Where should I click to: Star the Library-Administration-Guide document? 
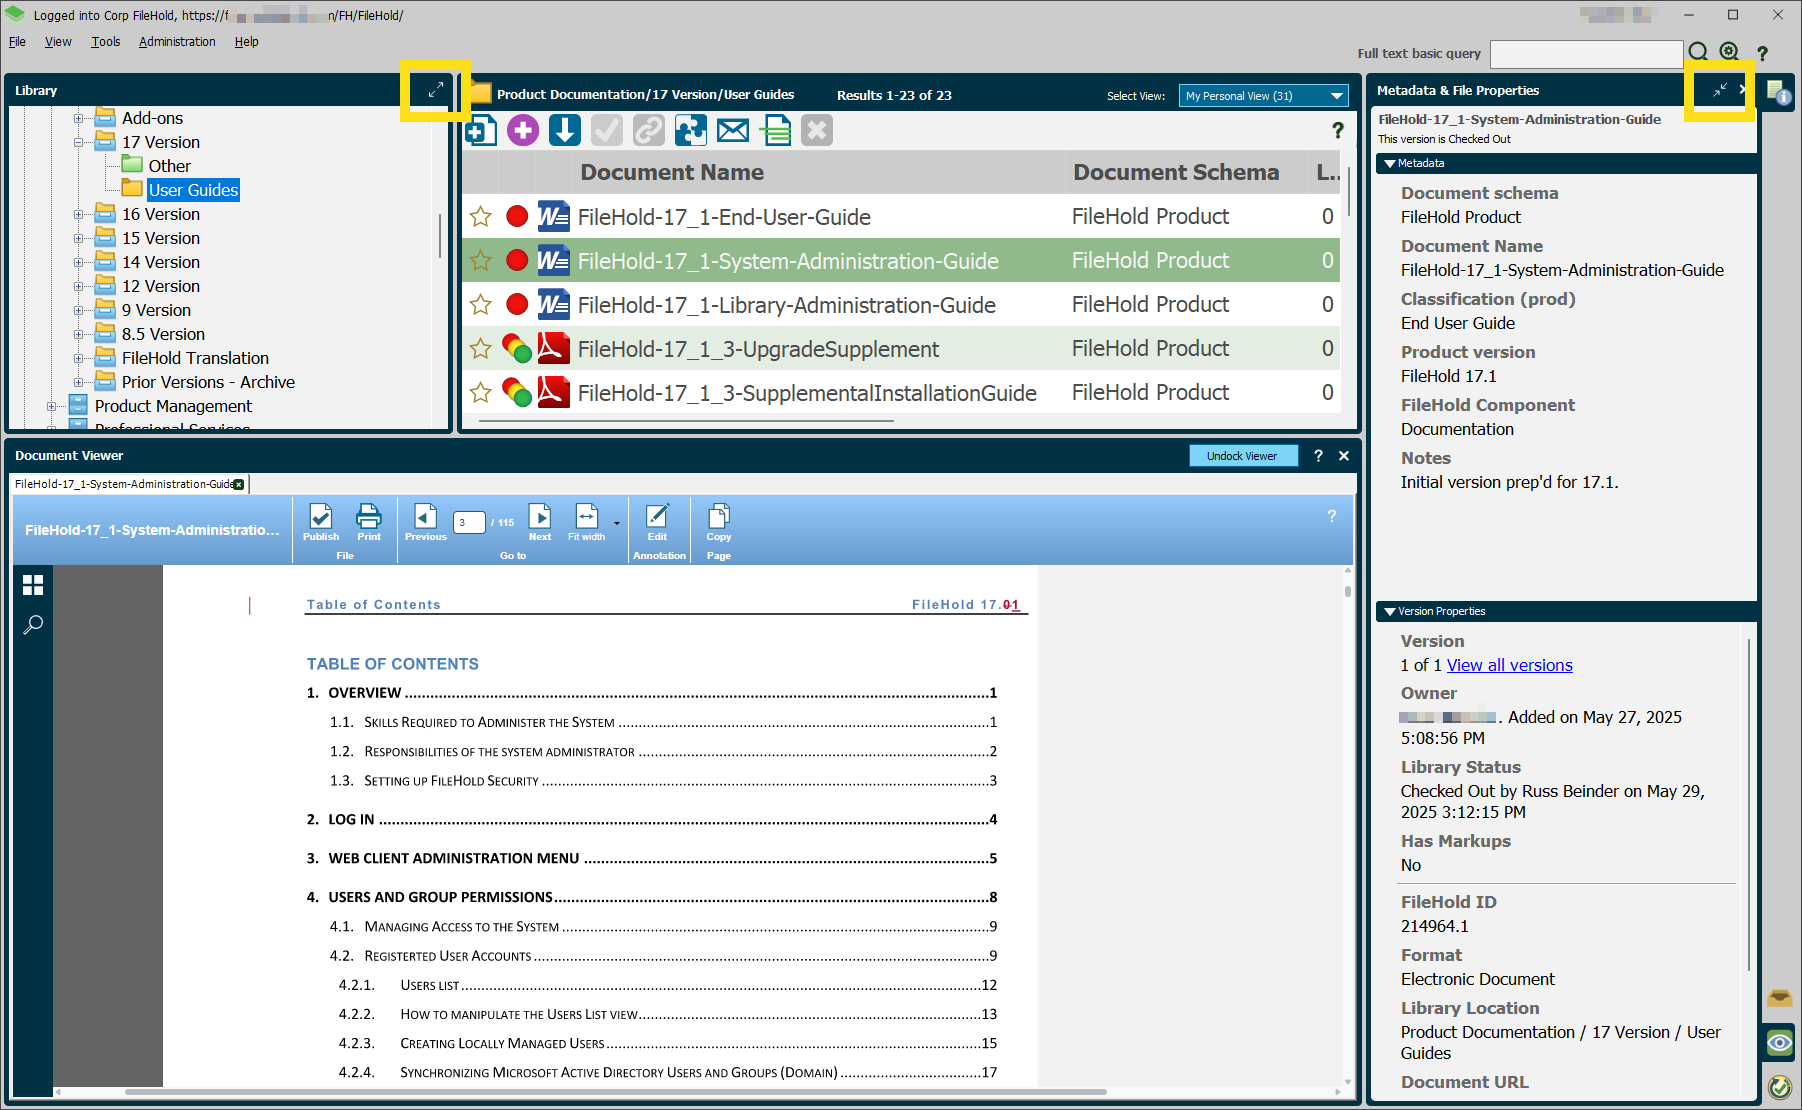coord(481,305)
